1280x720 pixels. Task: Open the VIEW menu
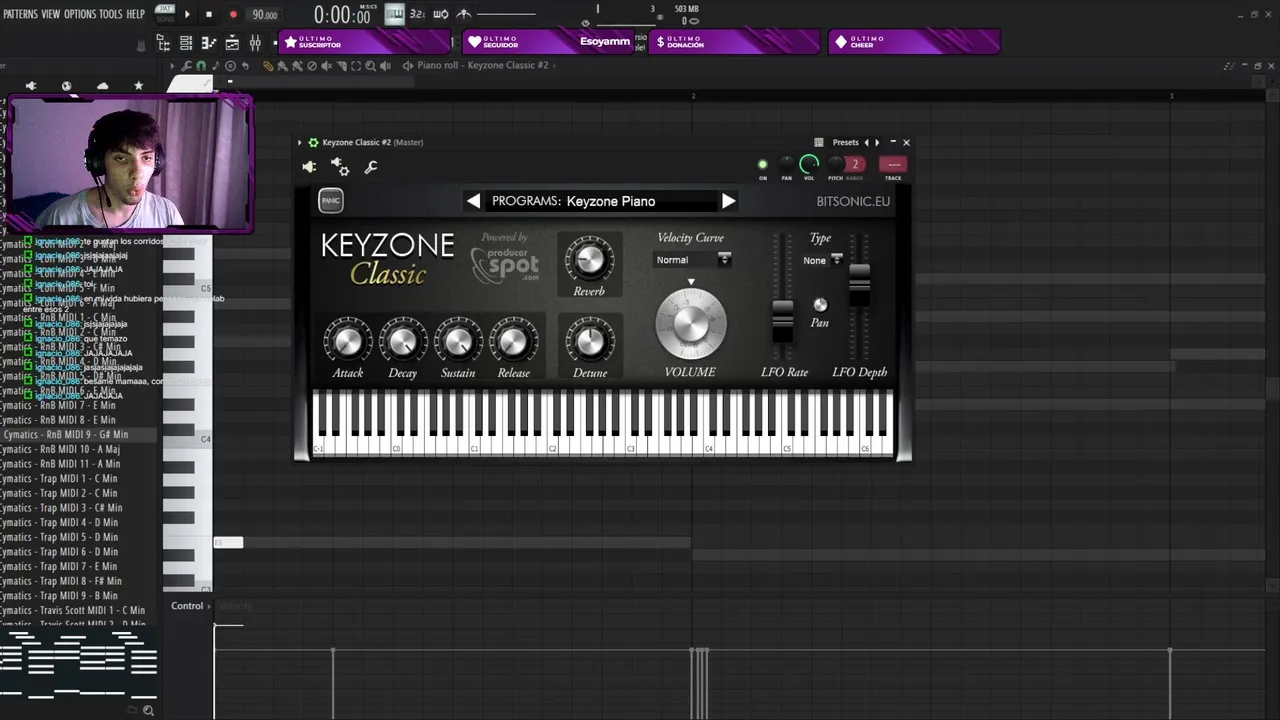click(51, 14)
